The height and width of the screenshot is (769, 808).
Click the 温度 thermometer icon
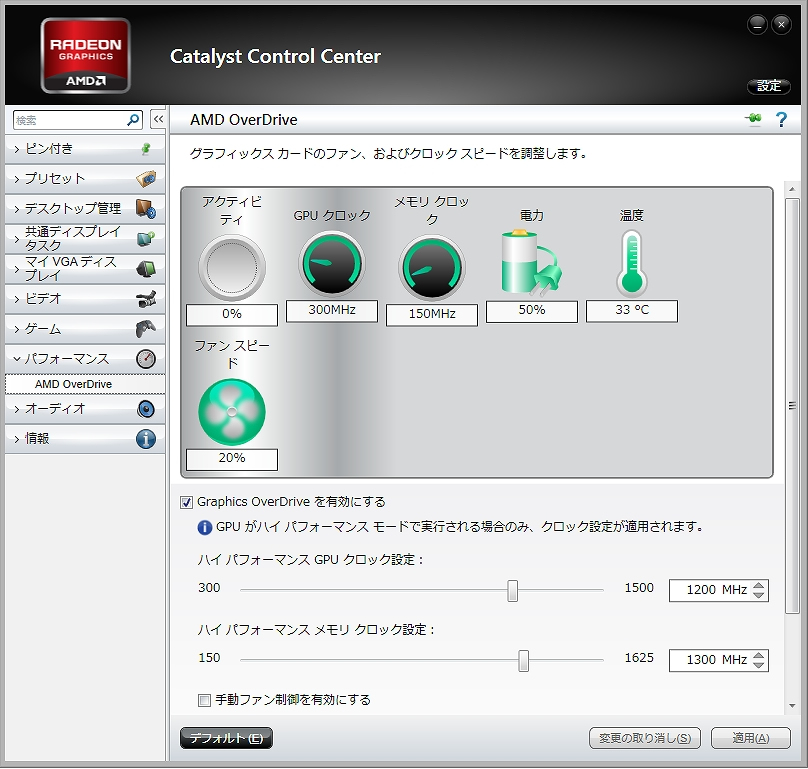pyautogui.click(x=632, y=263)
